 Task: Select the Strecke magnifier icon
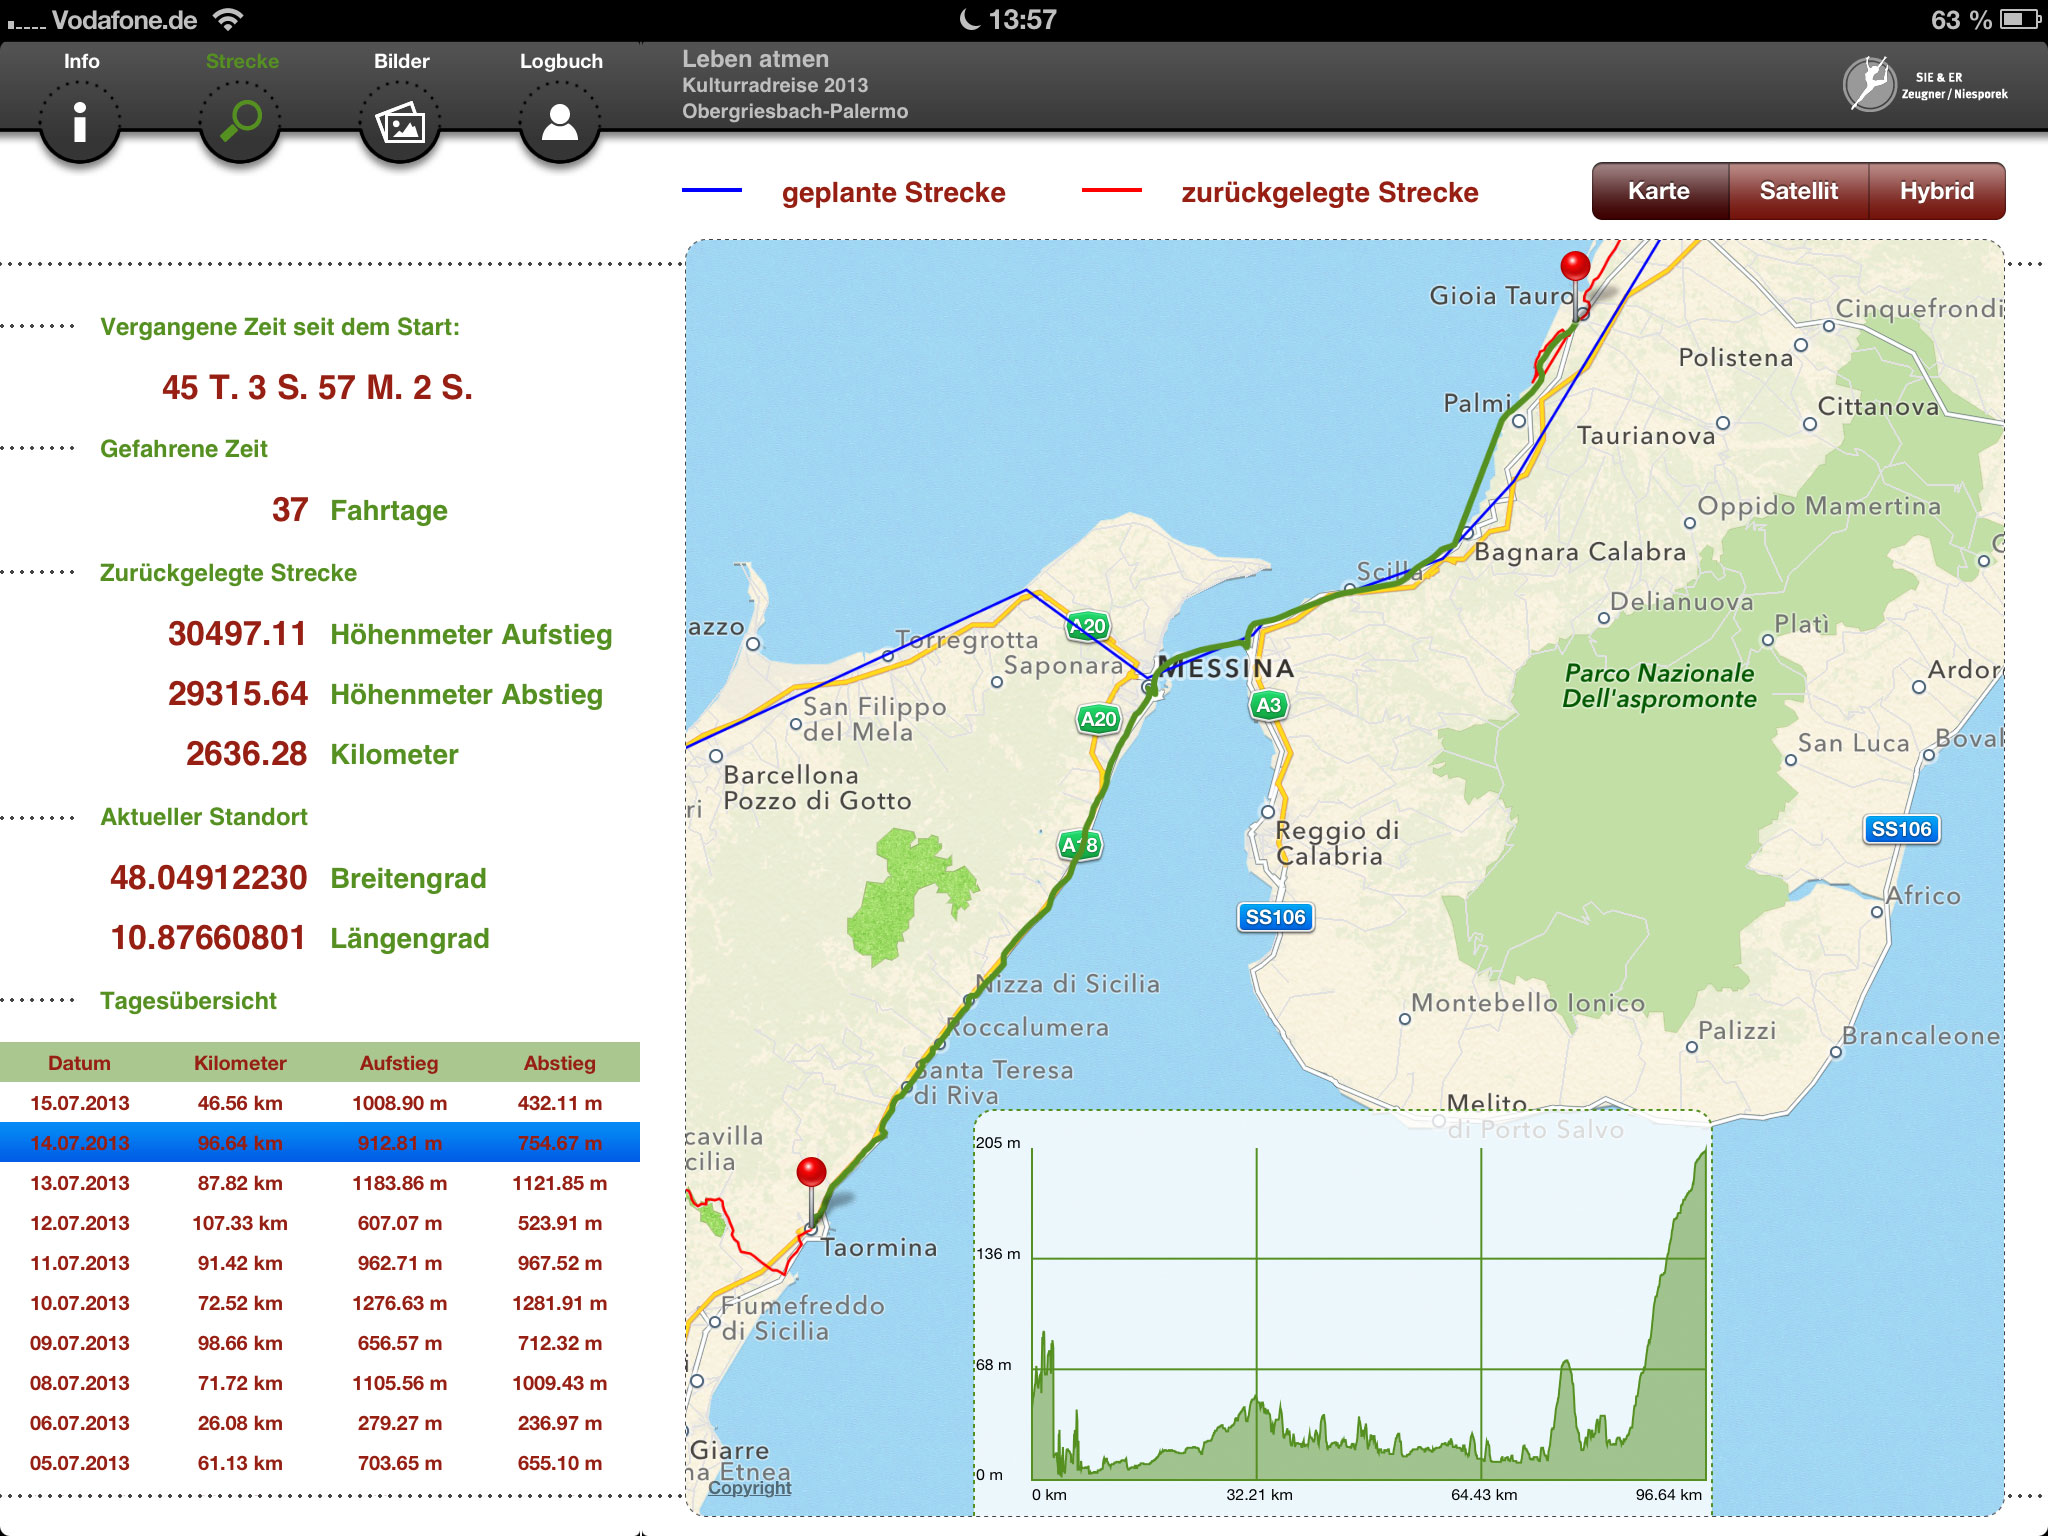[x=240, y=122]
